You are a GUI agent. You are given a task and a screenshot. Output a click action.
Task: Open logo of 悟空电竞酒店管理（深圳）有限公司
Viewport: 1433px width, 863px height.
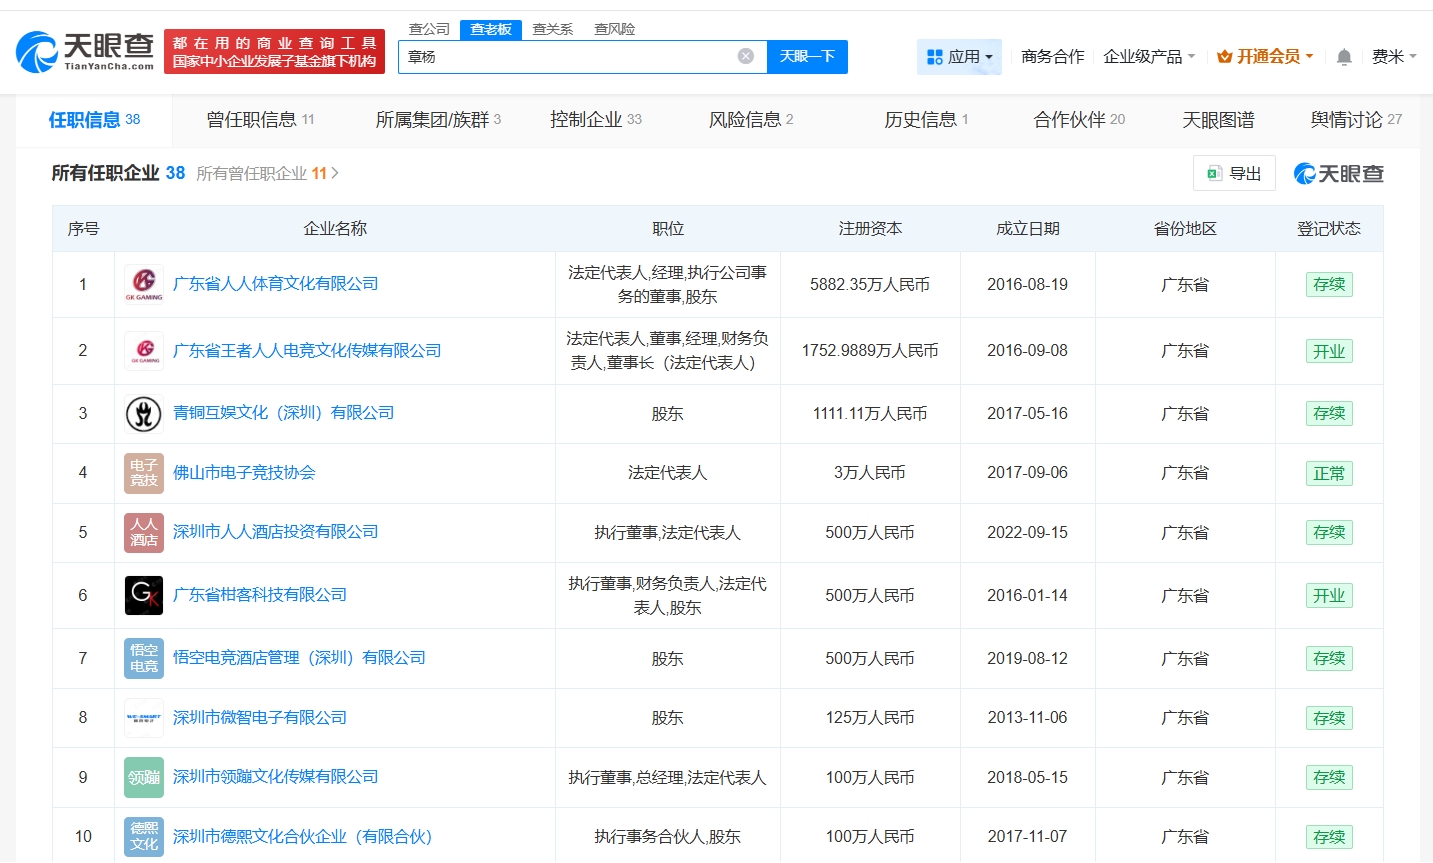(144, 658)
